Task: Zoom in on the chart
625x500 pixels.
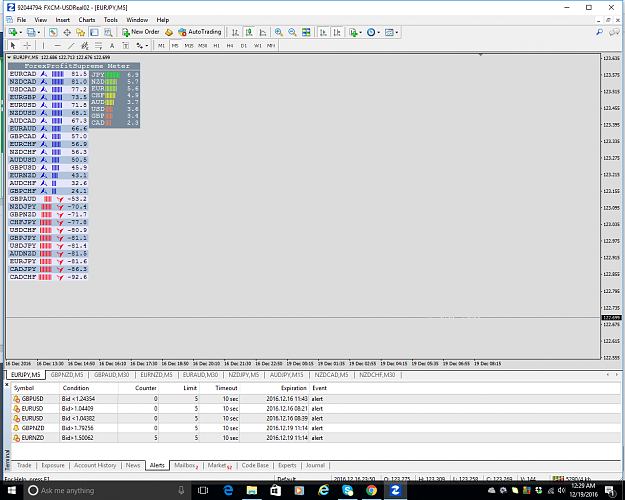Action: [279, 32]
